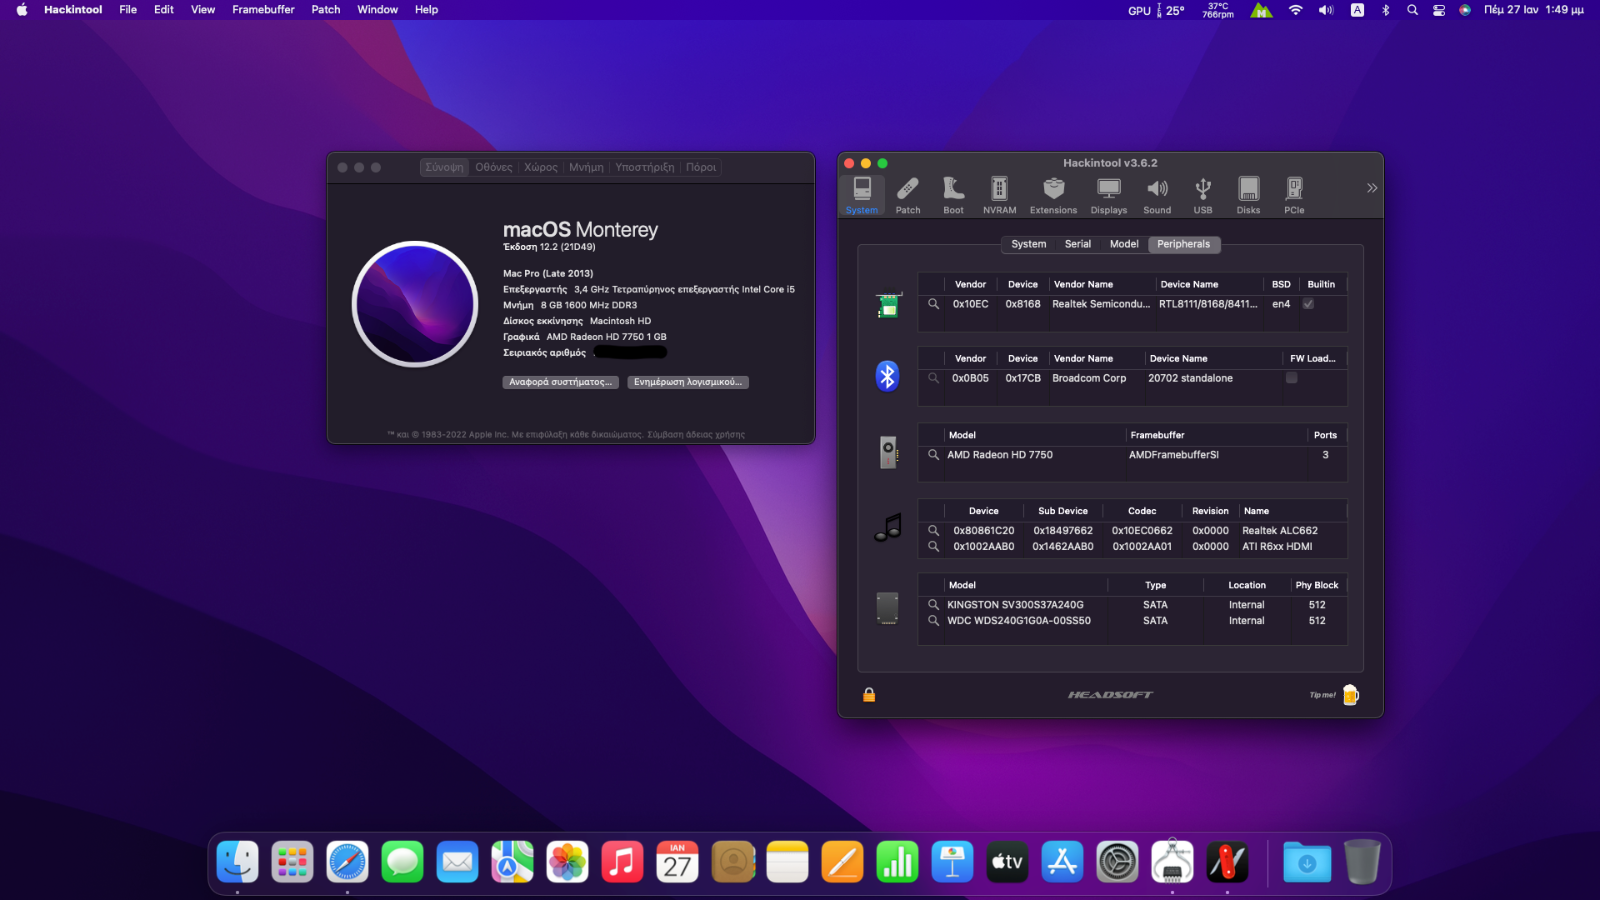Open the Χώρος tab in About This Mac
The image size is (1600, 900).
point(541,168)
